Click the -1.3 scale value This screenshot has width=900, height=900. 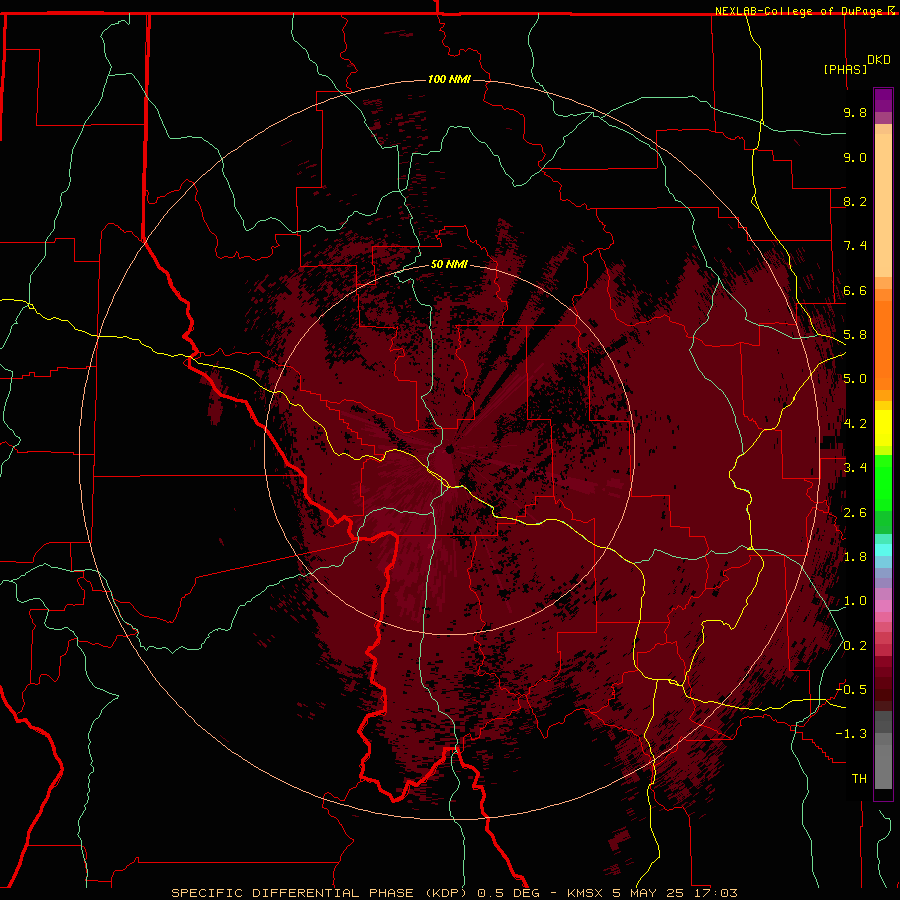click(852, 734)
